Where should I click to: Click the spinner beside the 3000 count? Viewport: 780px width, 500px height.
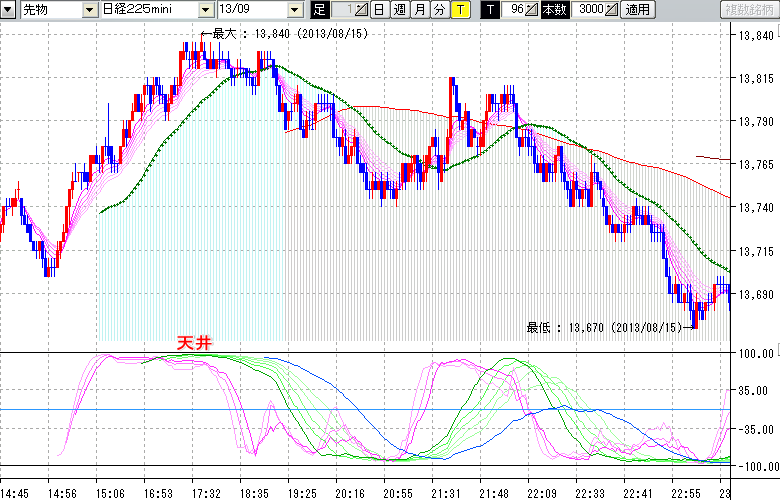point(612,10)
